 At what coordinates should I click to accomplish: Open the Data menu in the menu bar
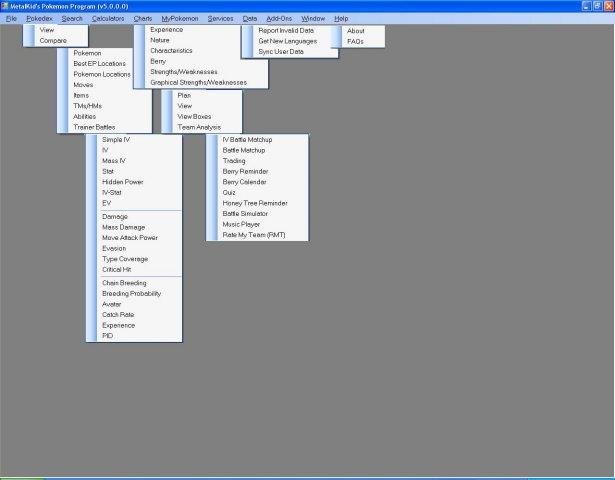click(249, 18)
